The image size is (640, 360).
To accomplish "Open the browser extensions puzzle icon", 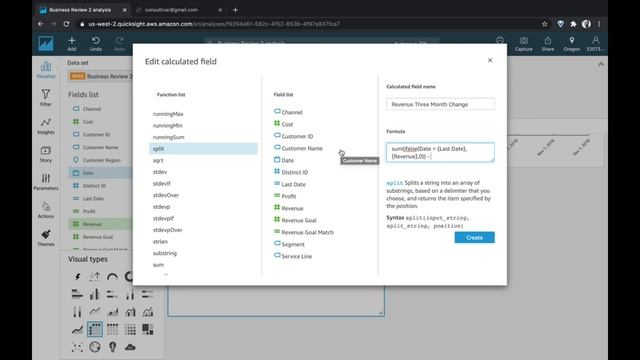I will click(x=573, y=24).
